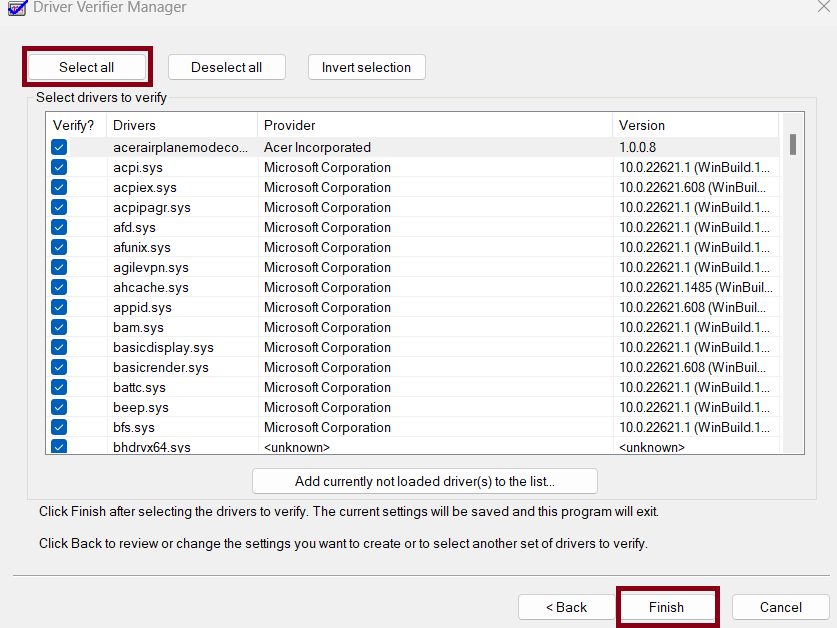Close the Driver Verifier Manager window

822,6
